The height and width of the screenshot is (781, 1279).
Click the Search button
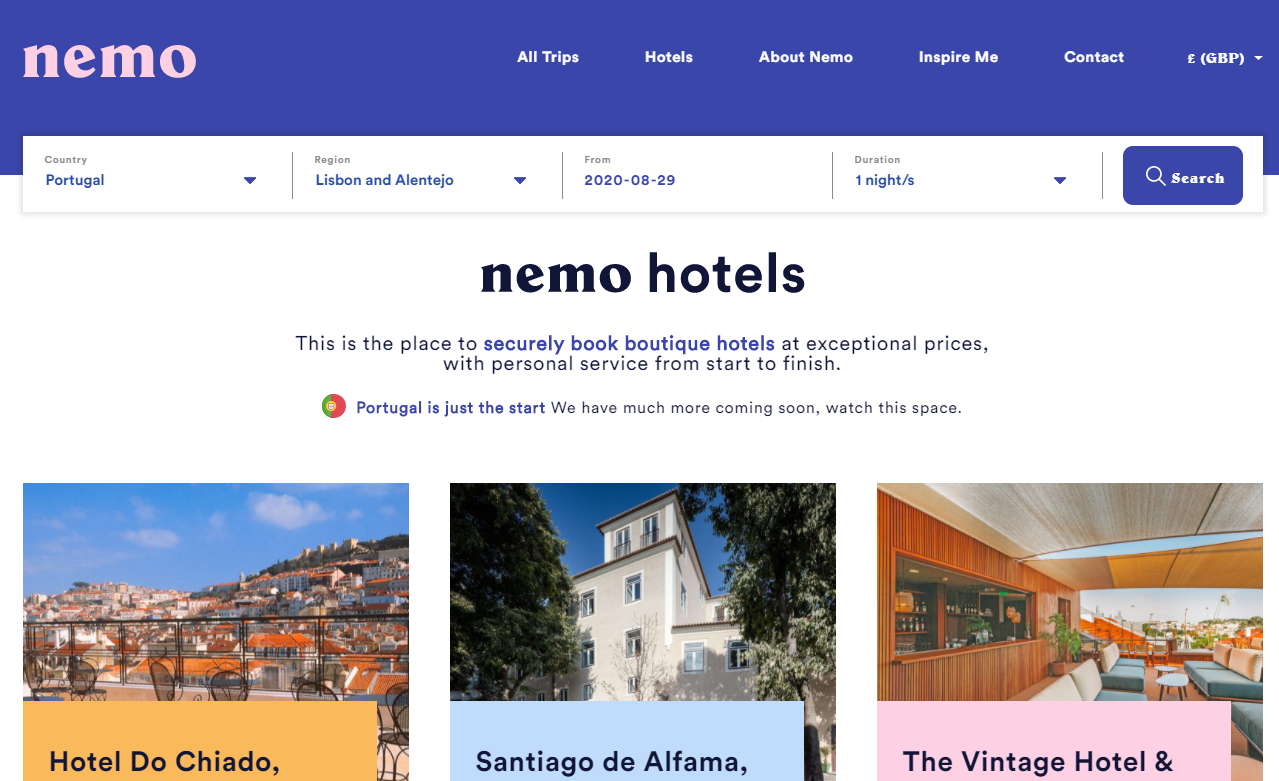tap(1183, 176)
